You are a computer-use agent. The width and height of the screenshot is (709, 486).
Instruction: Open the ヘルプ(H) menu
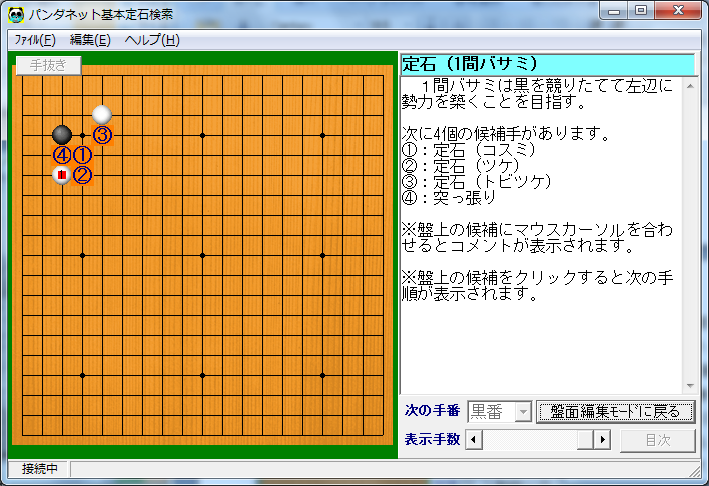[152, 40]
